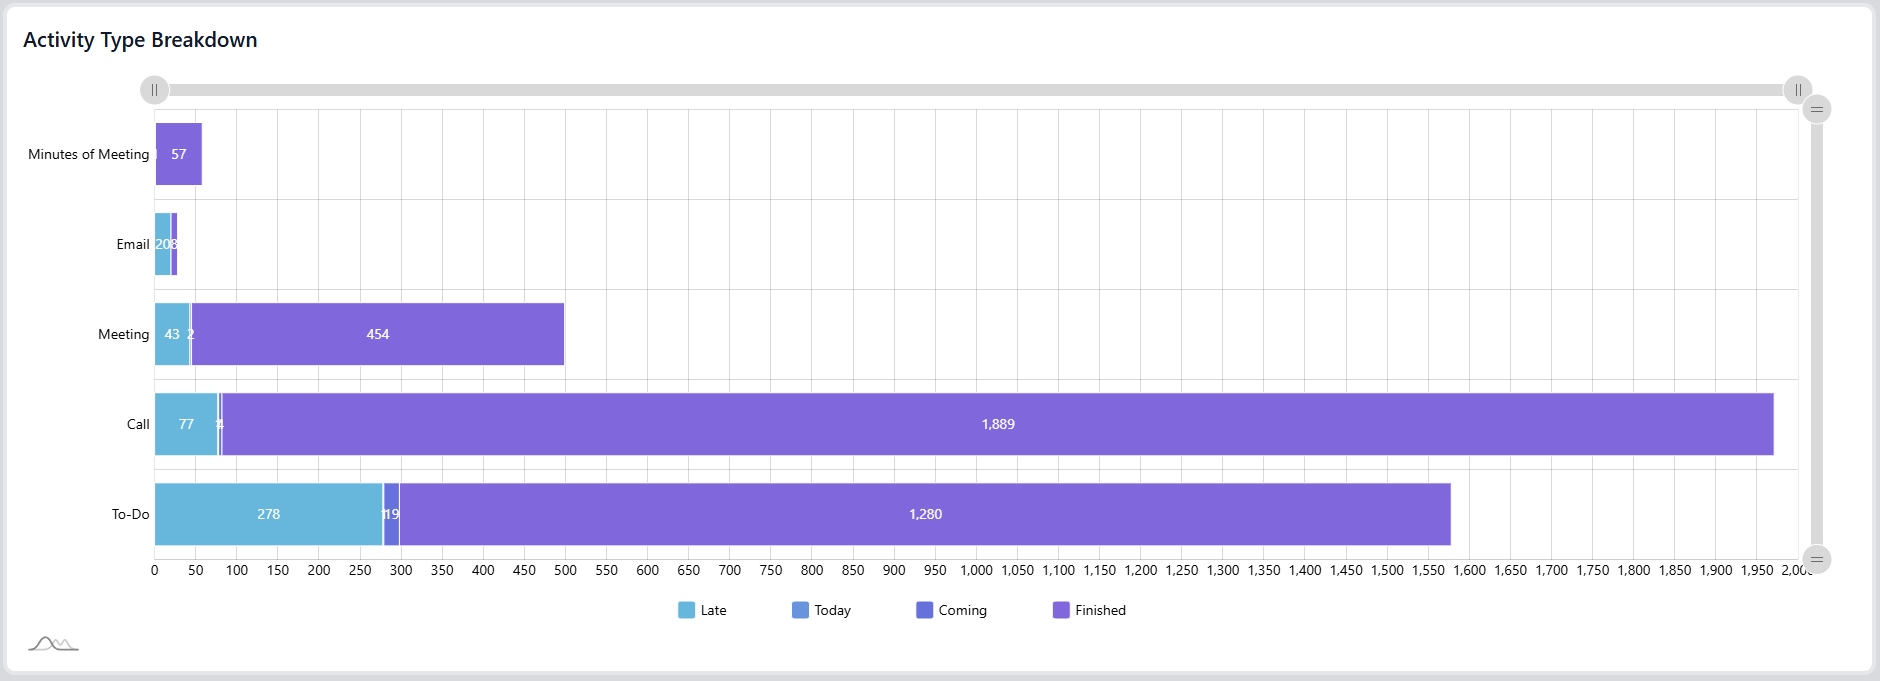Image resolution: width=1880 pixels, height=681 pixels.
Task: Grab the left grip of the horizontal scrollbar
Action: click(x=154, y=90)
